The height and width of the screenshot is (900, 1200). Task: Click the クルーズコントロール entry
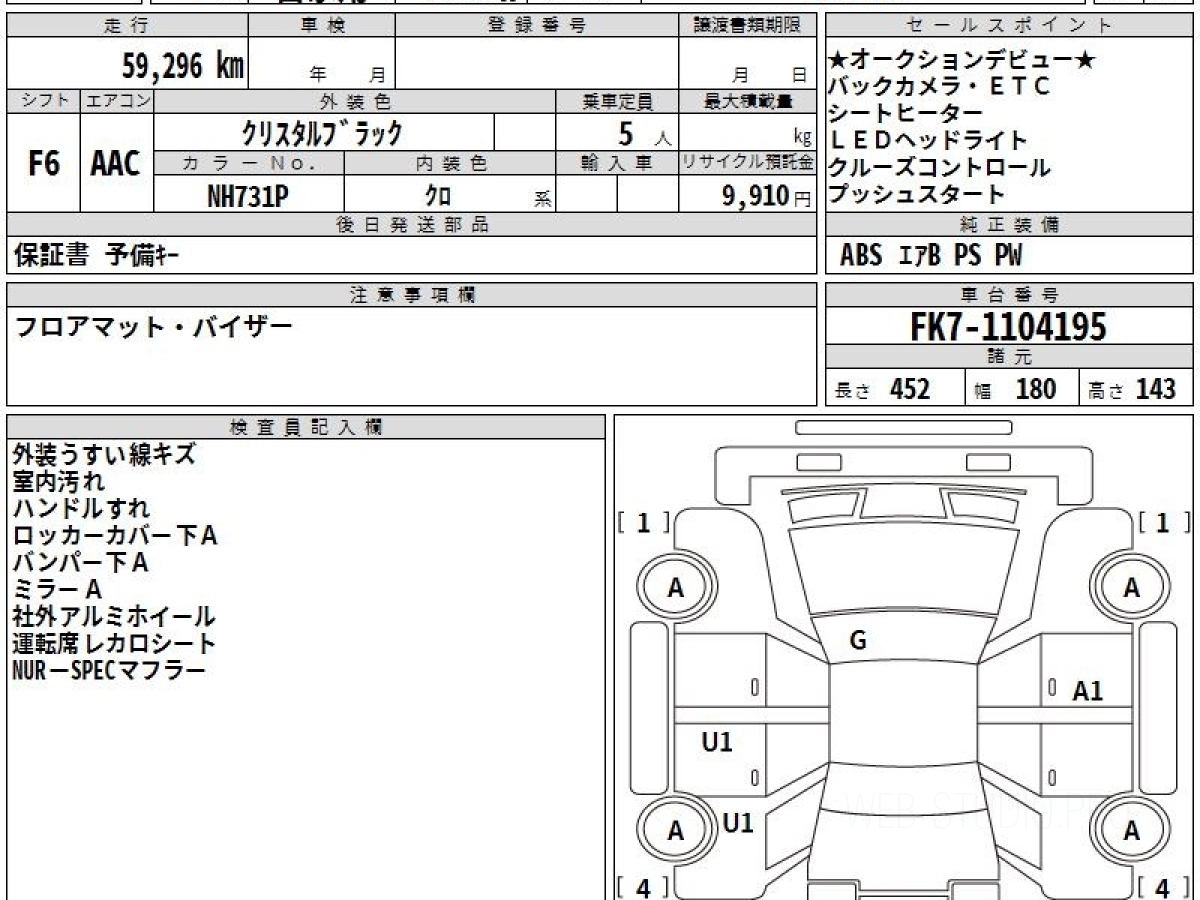point(940,168)
